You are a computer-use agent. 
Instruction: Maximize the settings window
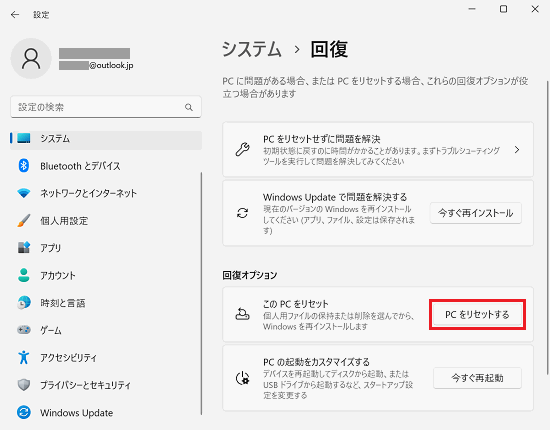pos(503,9)
